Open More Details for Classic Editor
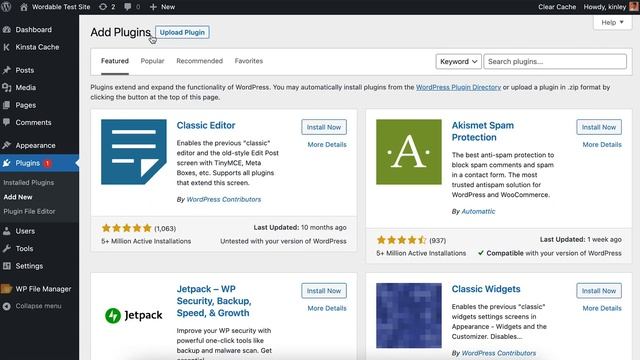 [x=327, y=144]
